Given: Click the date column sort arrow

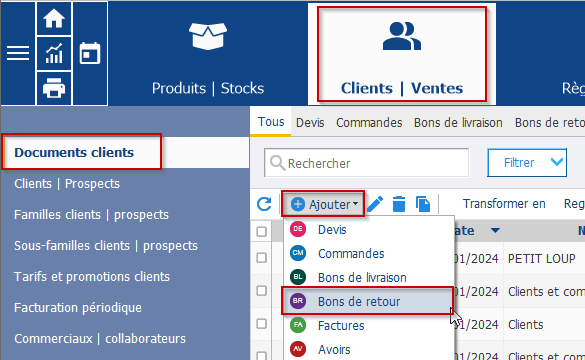Looking at the screenshot, I should (495, 231).
